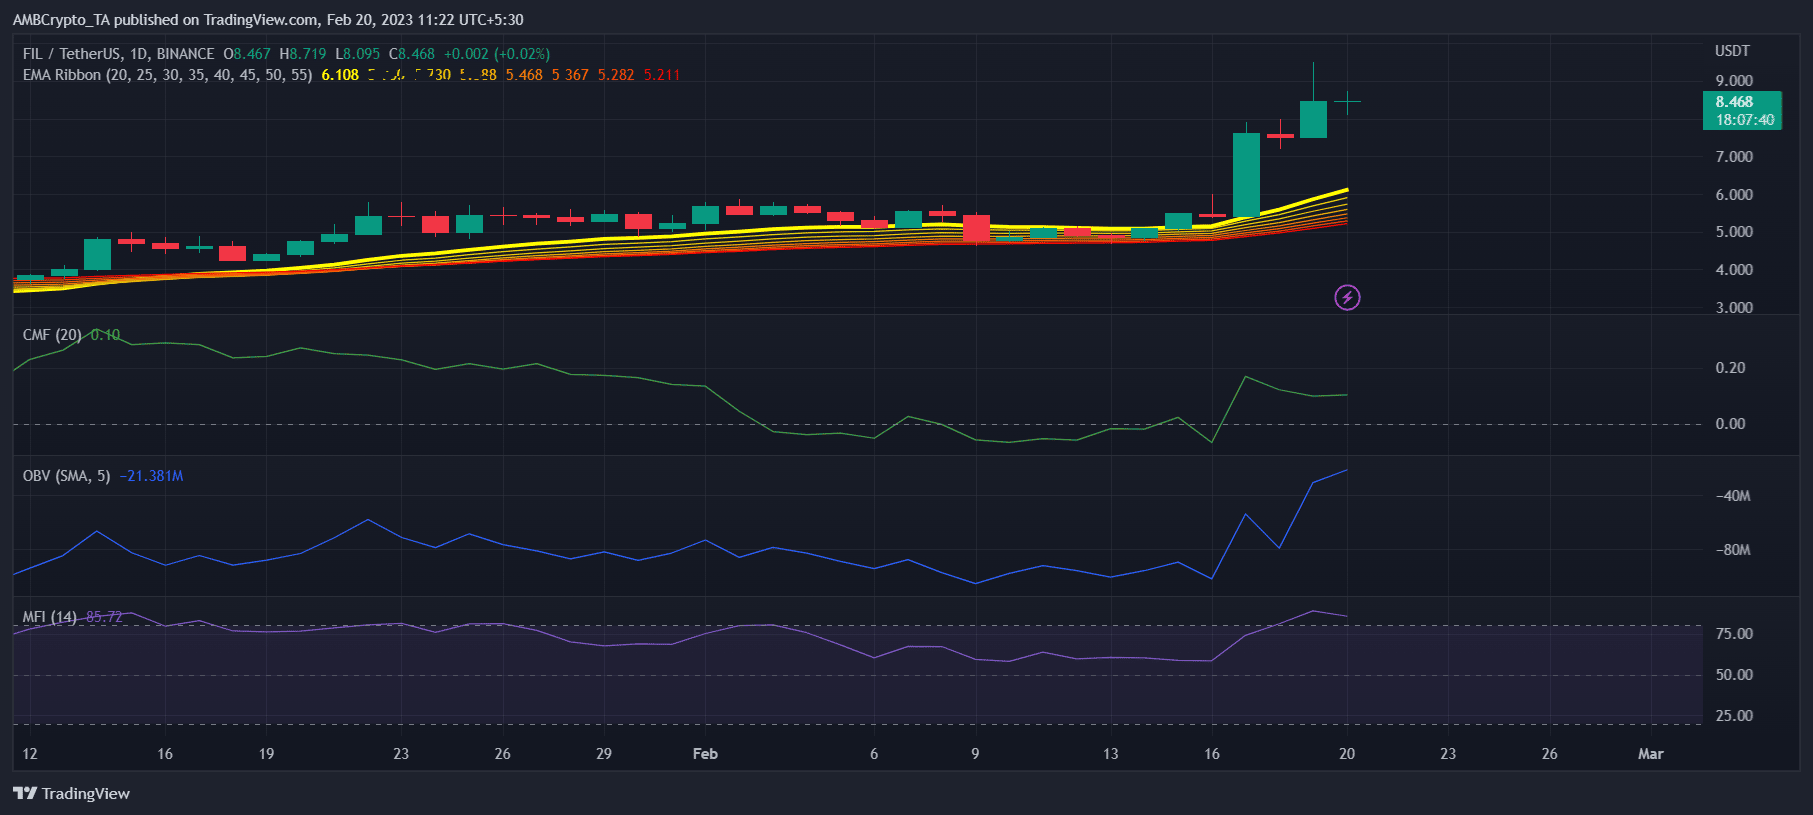The height and width of the screenshot is (815, 1813).
Task: Open EMA Ribbon indicator legend settings
Action: 167,75
